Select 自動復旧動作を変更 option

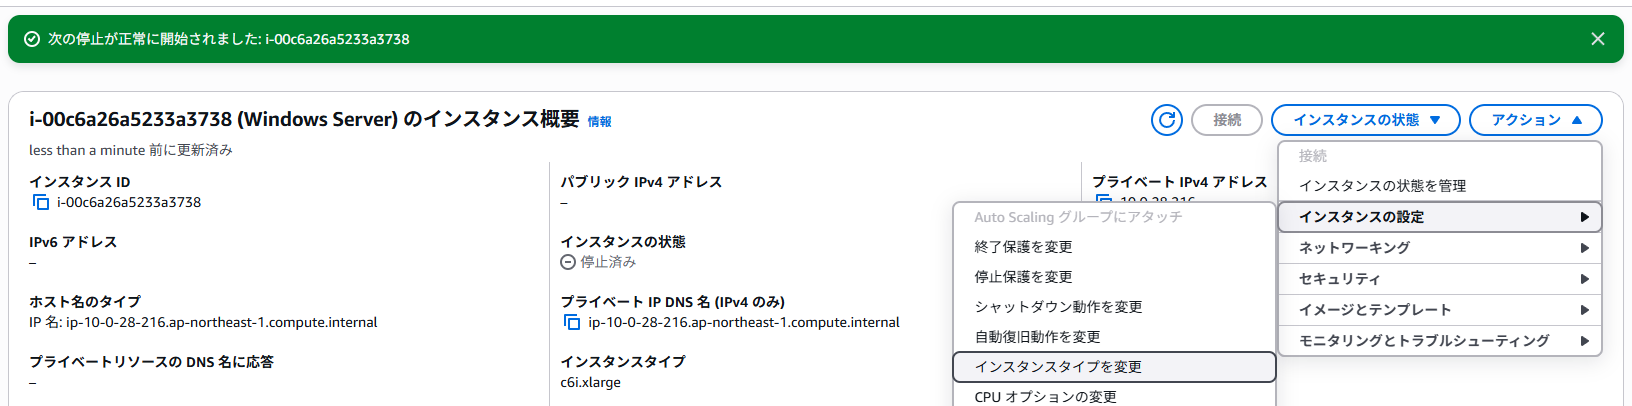tap(1114, 337)
